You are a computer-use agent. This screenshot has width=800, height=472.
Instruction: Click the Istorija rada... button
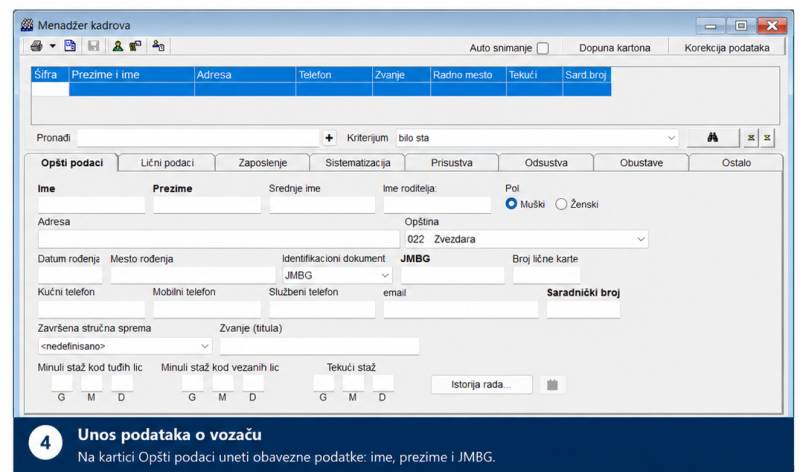click(x=481, y=385)
